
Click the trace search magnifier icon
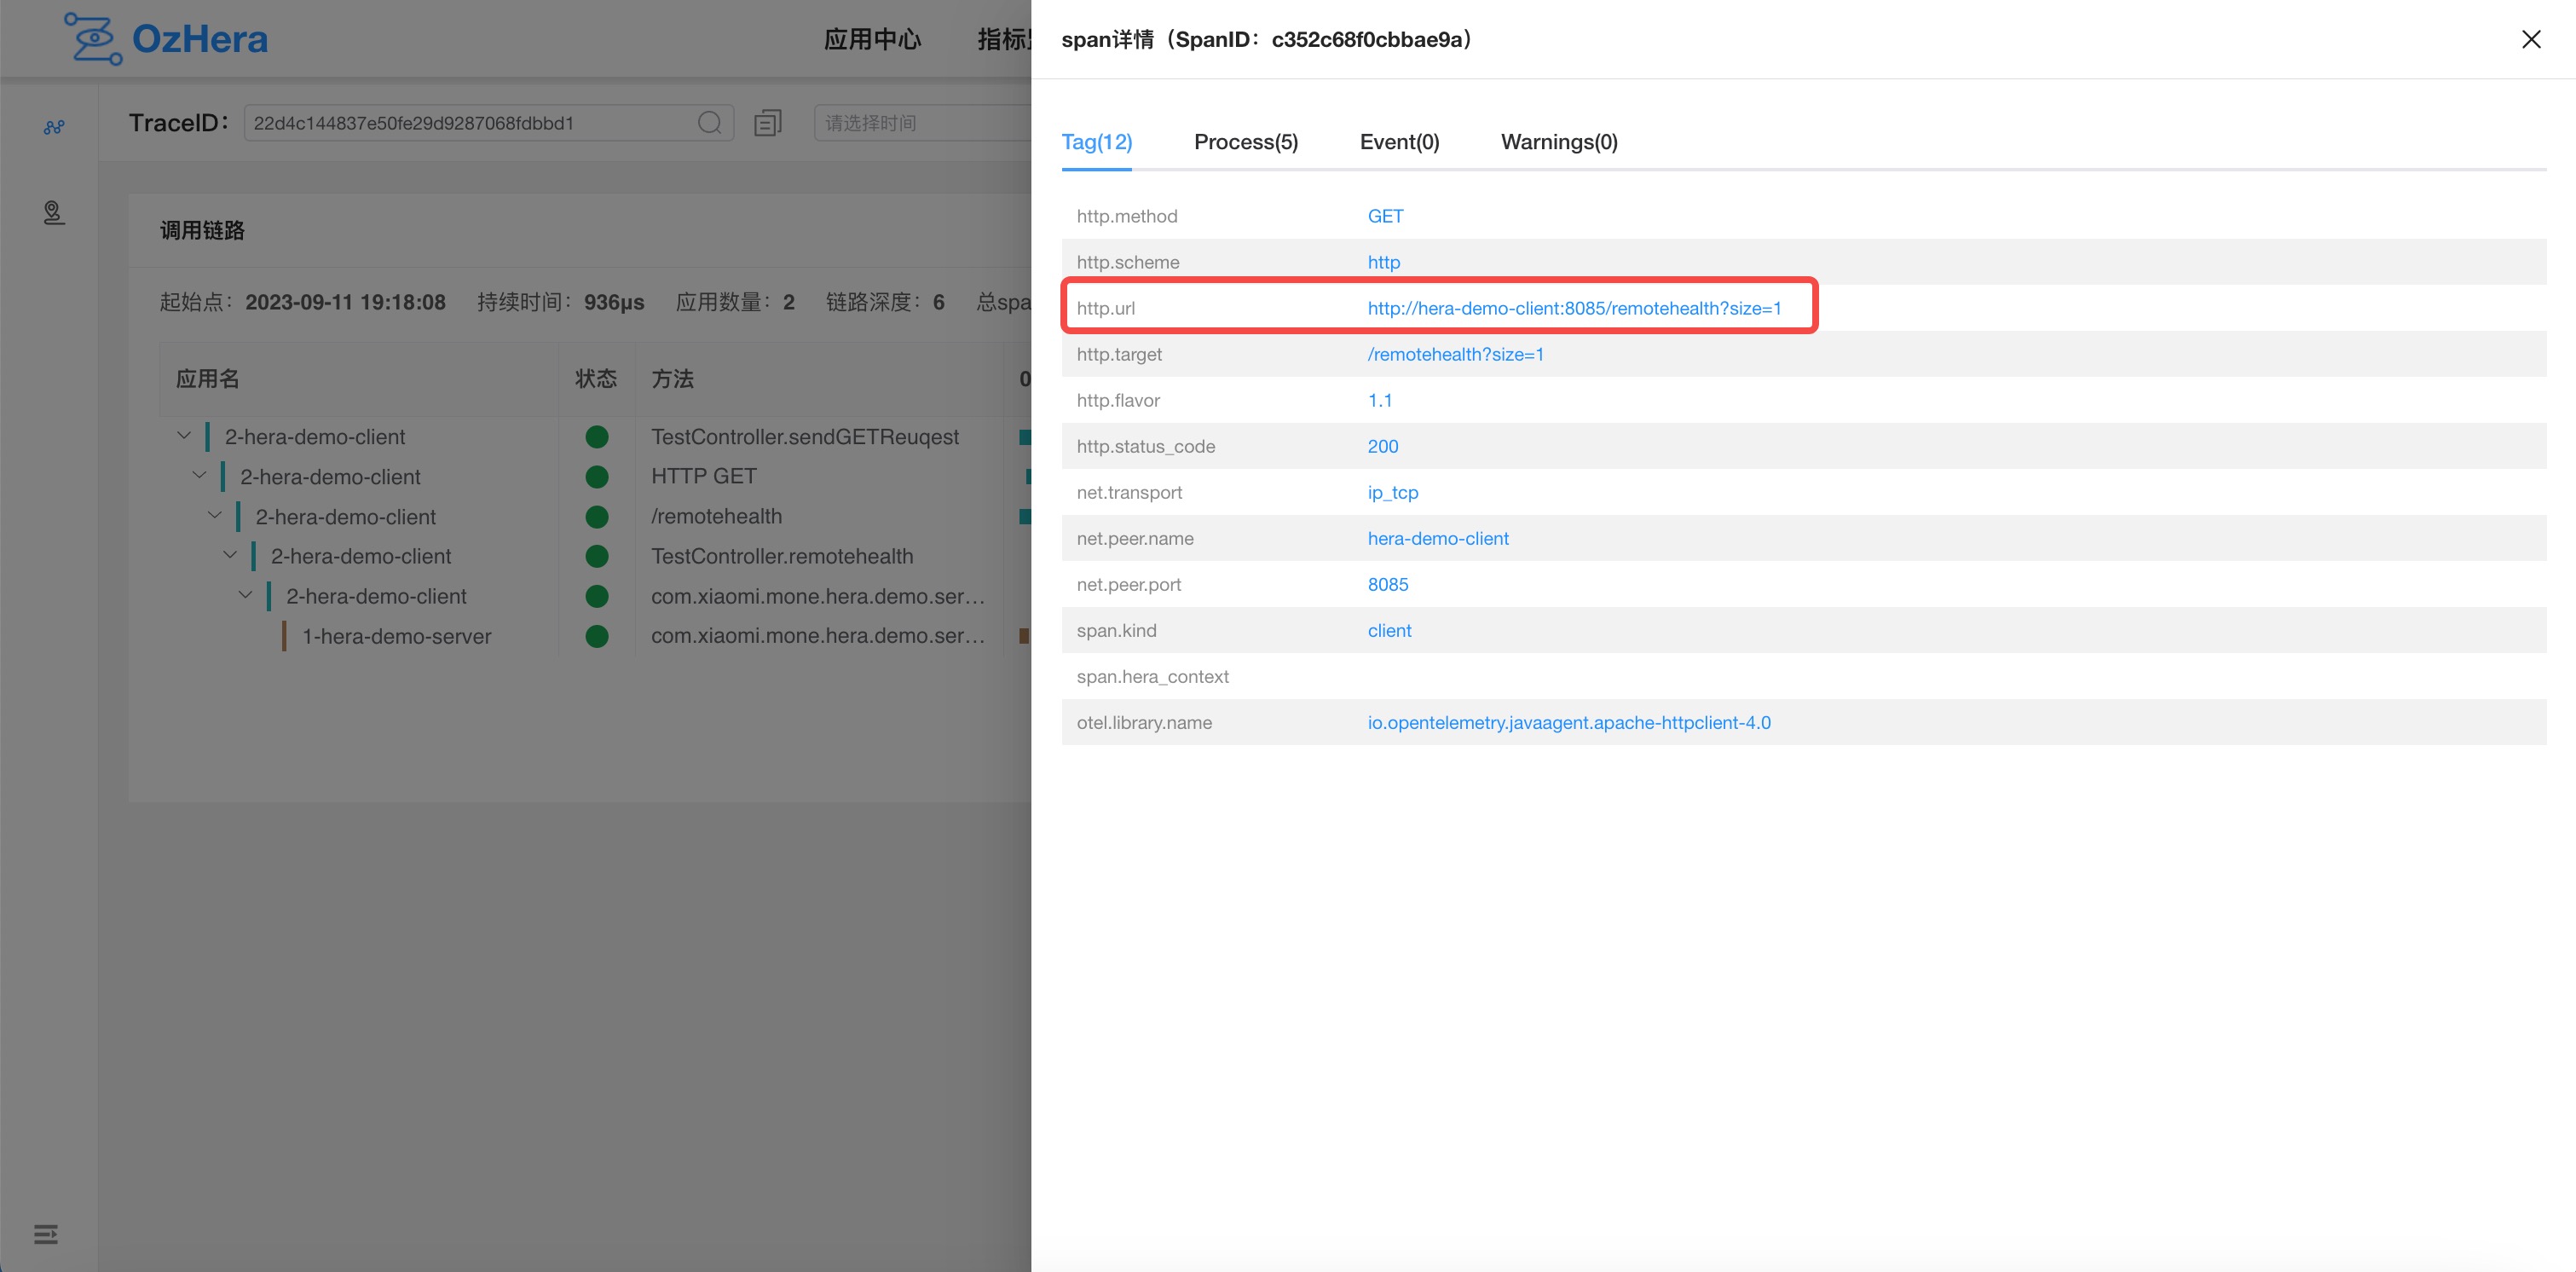pos(709,123)
